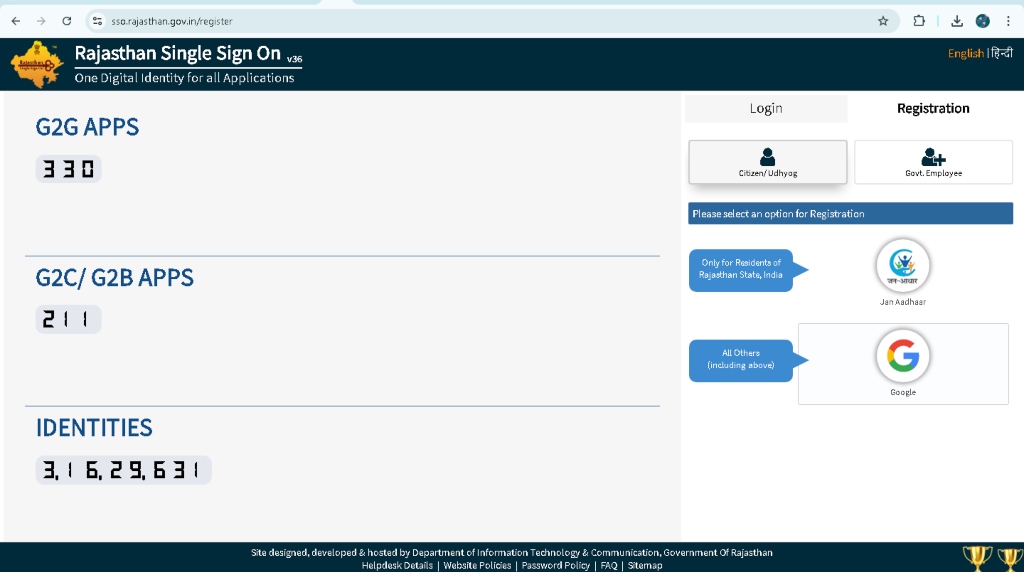Image resolution: width=1024 pixels, height=572 pixels.
Task: Switch language to Hindi
Action: 1002,53
